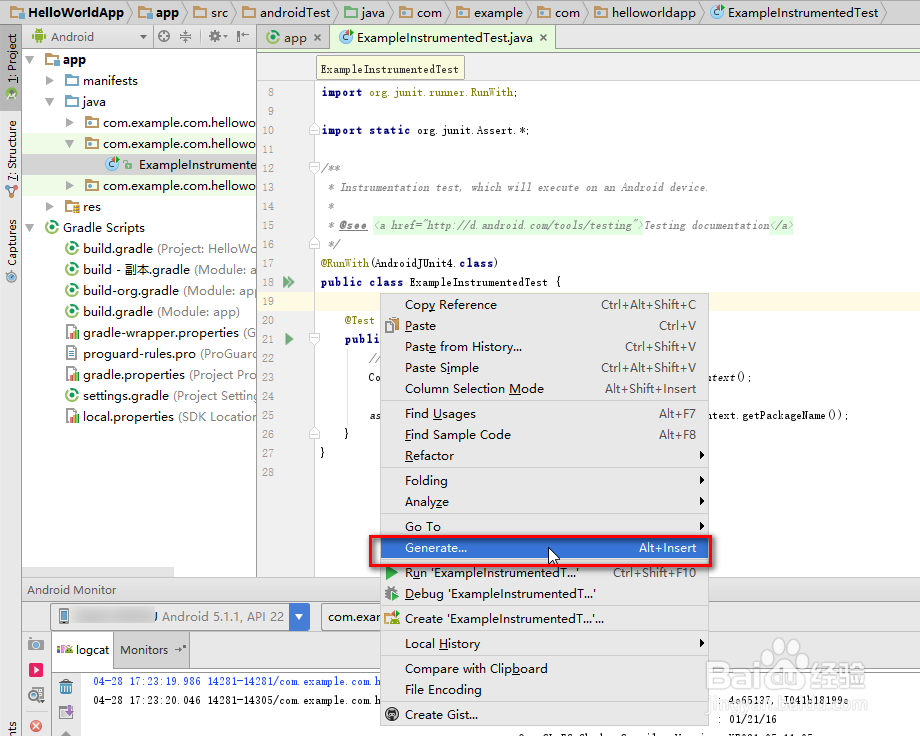Image resolution: width=920 pixels, height=736 pixels.
Task: Click the hide Project panel icon
Action: point(242,36)
